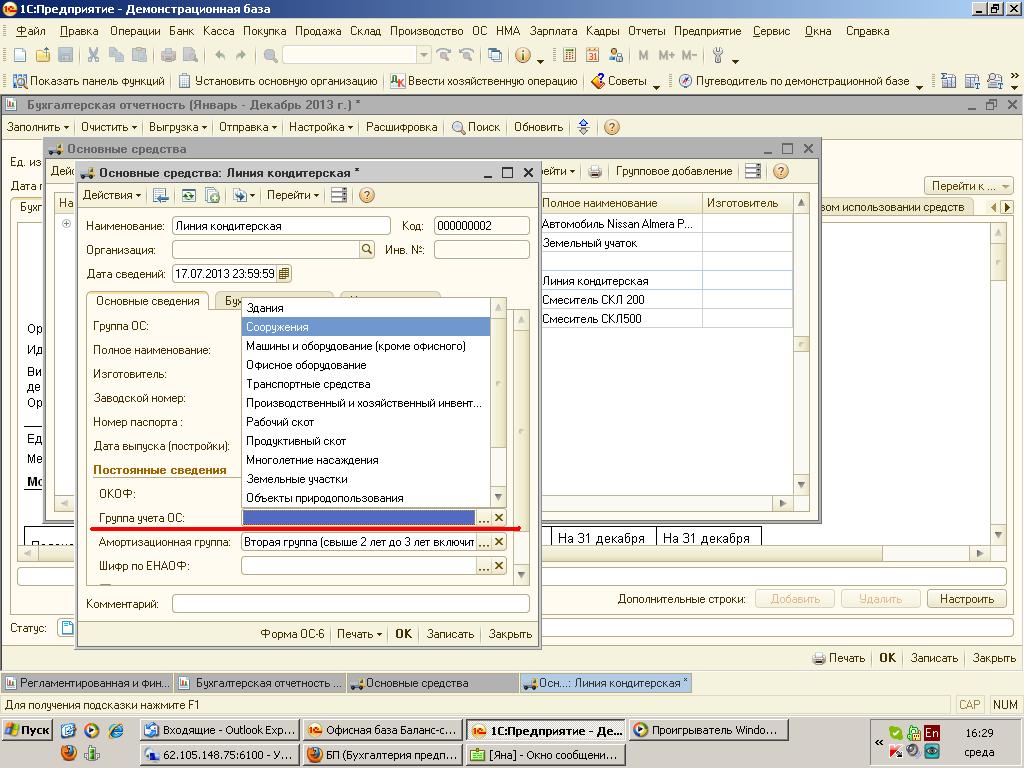
Task: Click Copy element icon in Линия кондитерская form
Action: (212, 195)
